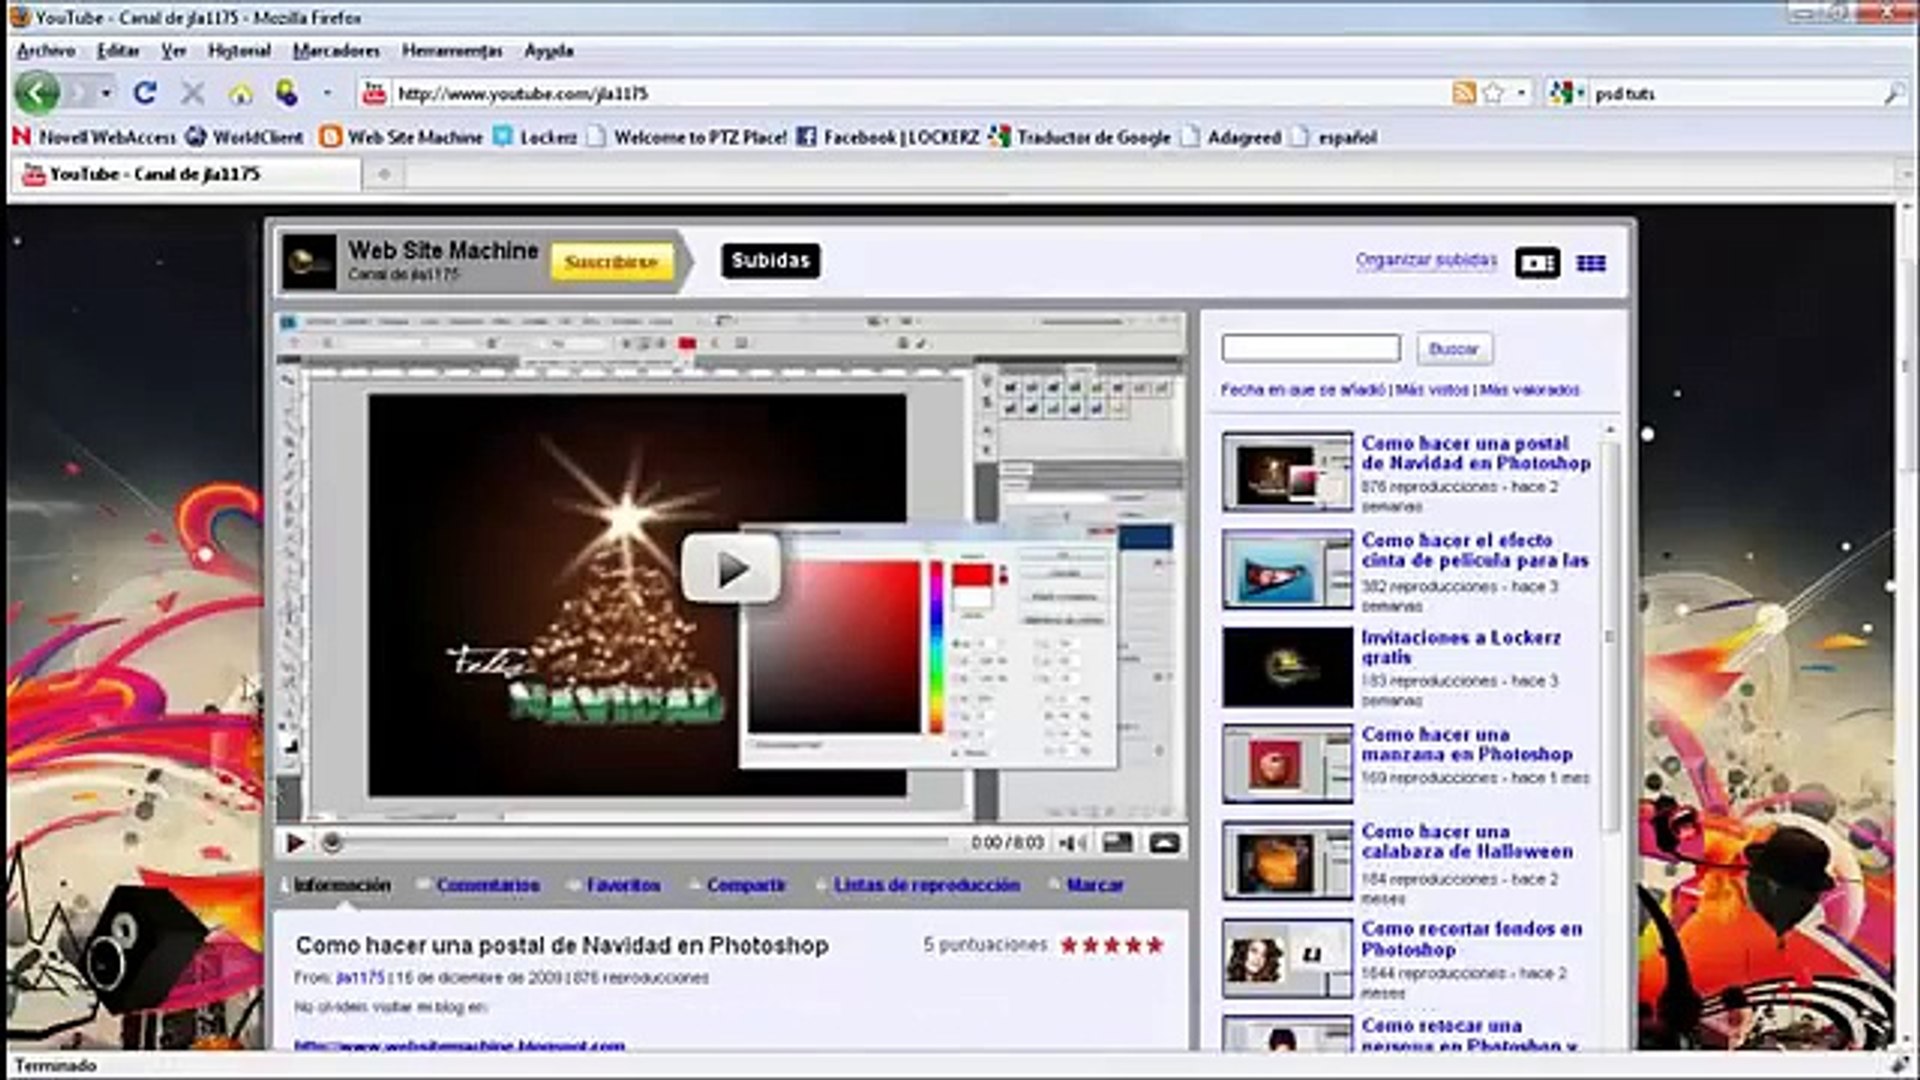Viewport: 1920px width, 1080px height.
Task: Toggle fullscreen mode in the video player
Action: [x=1164, y=843]
